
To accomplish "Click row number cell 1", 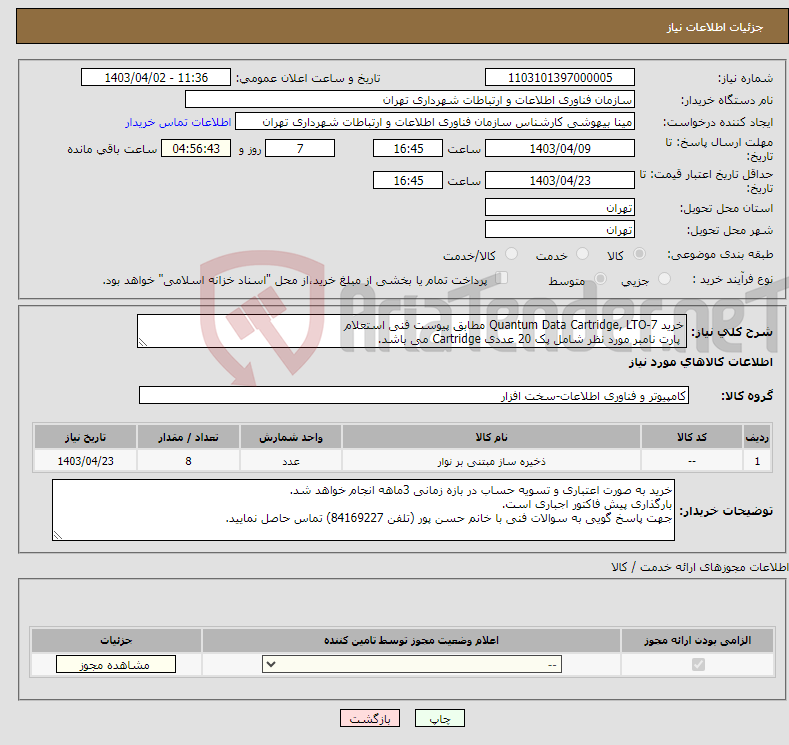I will [x=757, y=461].
